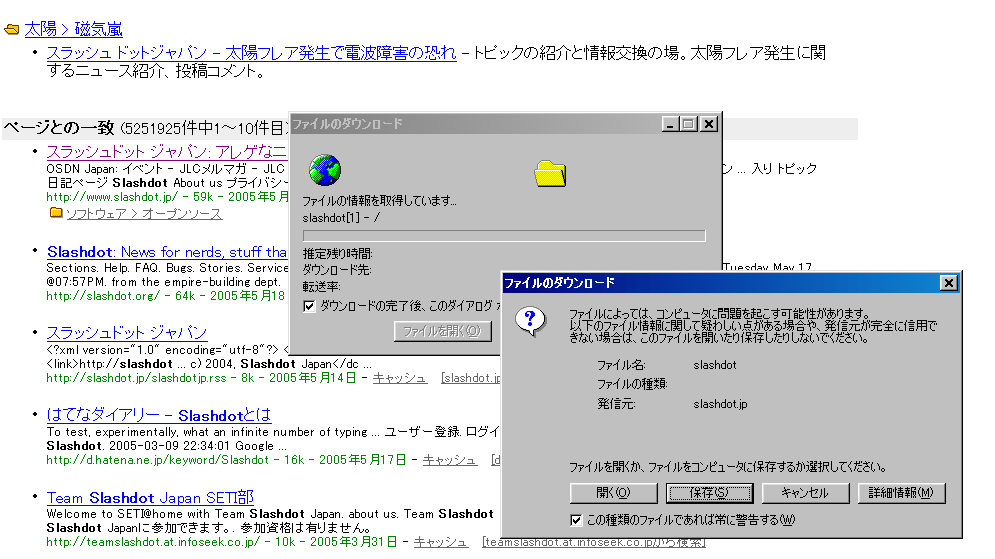The width and height of the screenshot is (995, 559).
Task: Open the はてなダイアリー - Slashdotとは link
Action: tap(158, 415)
